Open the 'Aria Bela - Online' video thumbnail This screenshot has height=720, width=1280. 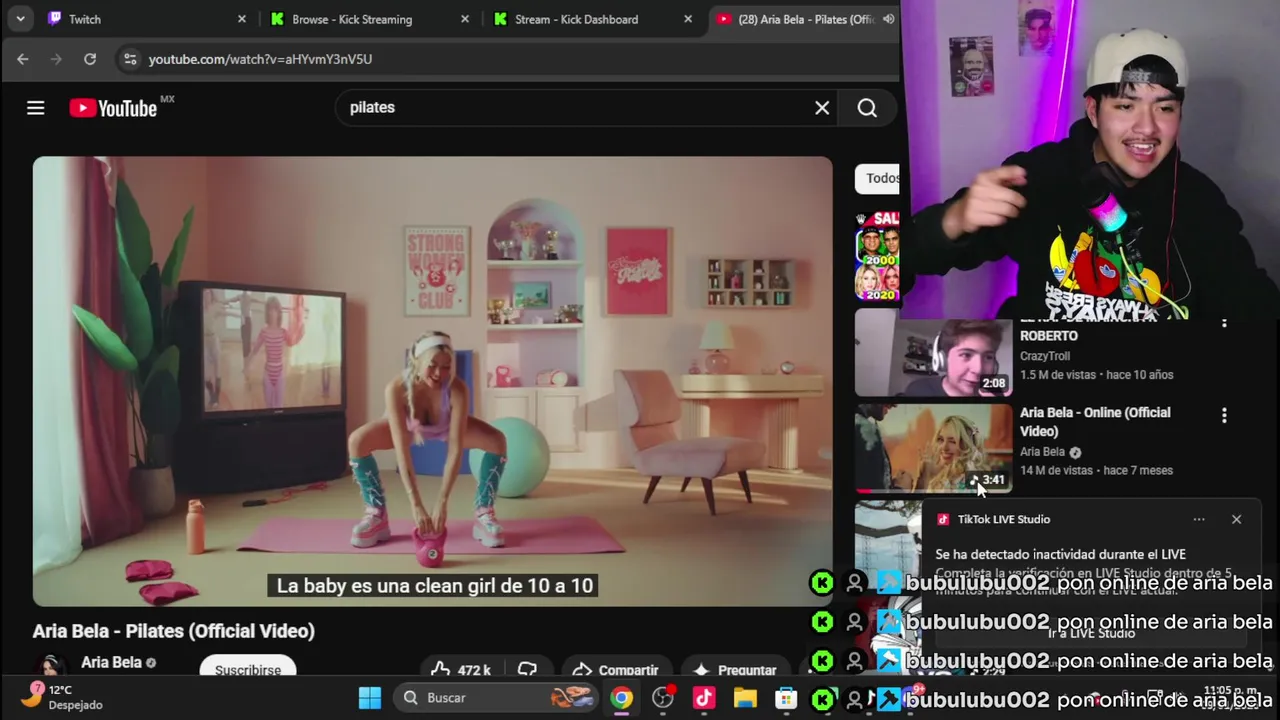click(x=934, y=448)
